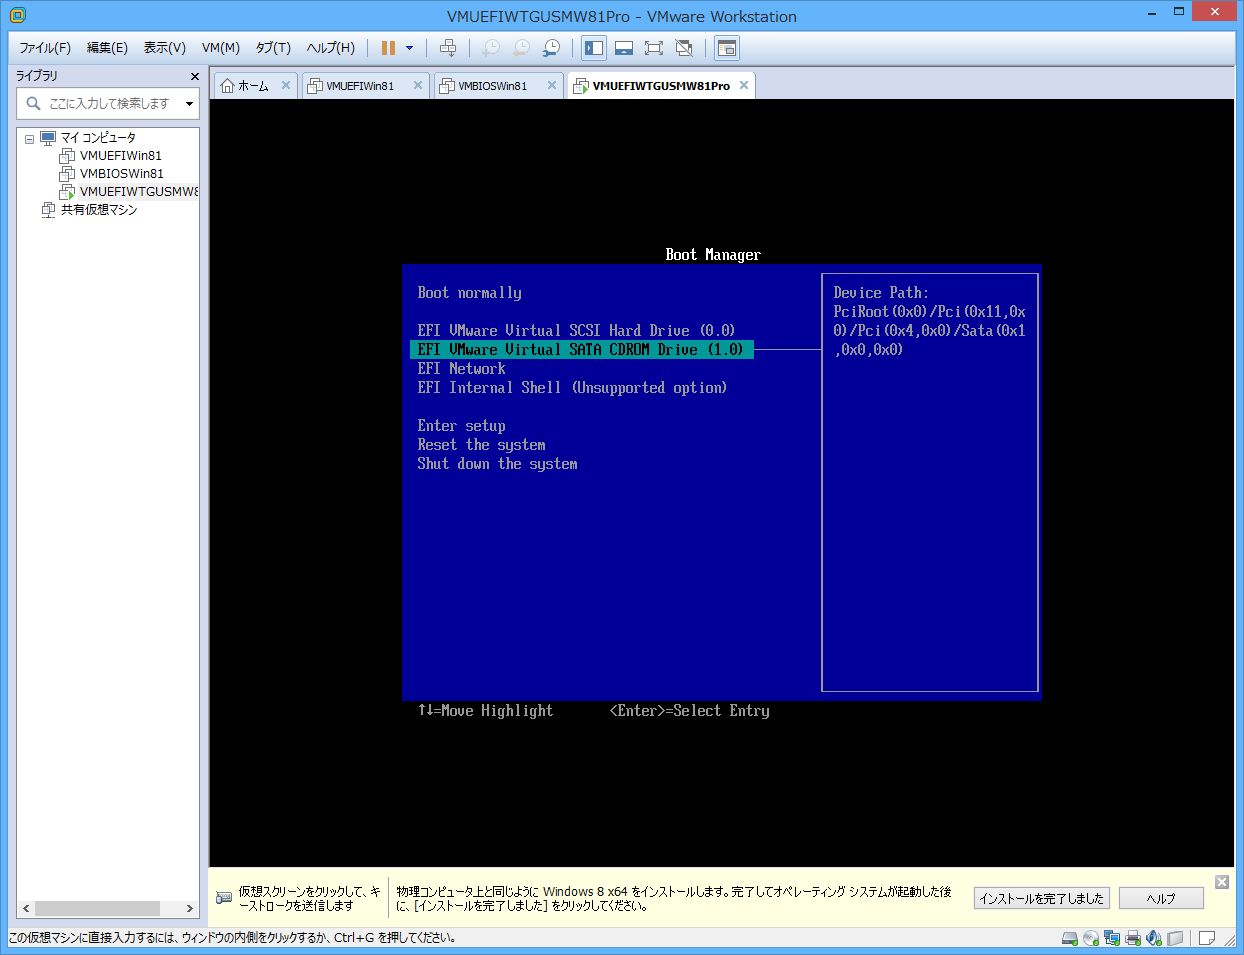Select Boot normally in Boot Manager

[469, 293]
